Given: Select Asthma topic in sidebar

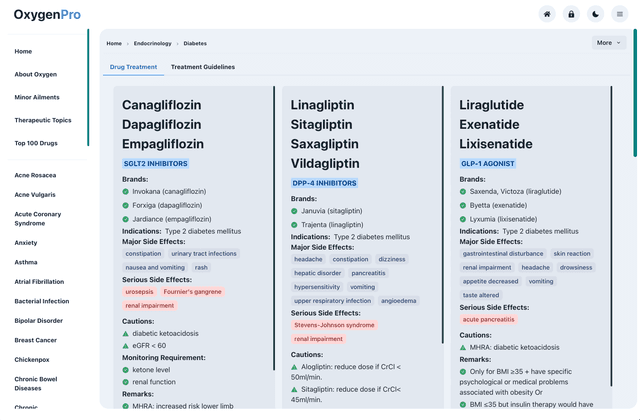Looking at the screenshot, I should click(x=26, y=262).
